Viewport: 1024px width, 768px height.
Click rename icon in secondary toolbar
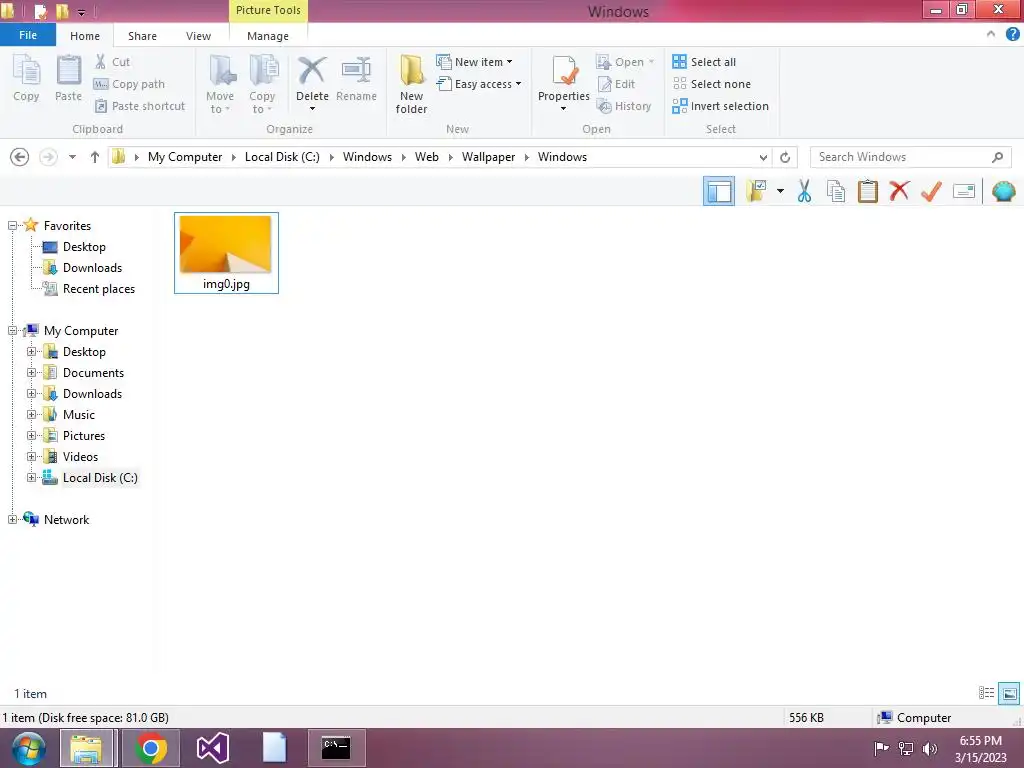click(964, 191)
